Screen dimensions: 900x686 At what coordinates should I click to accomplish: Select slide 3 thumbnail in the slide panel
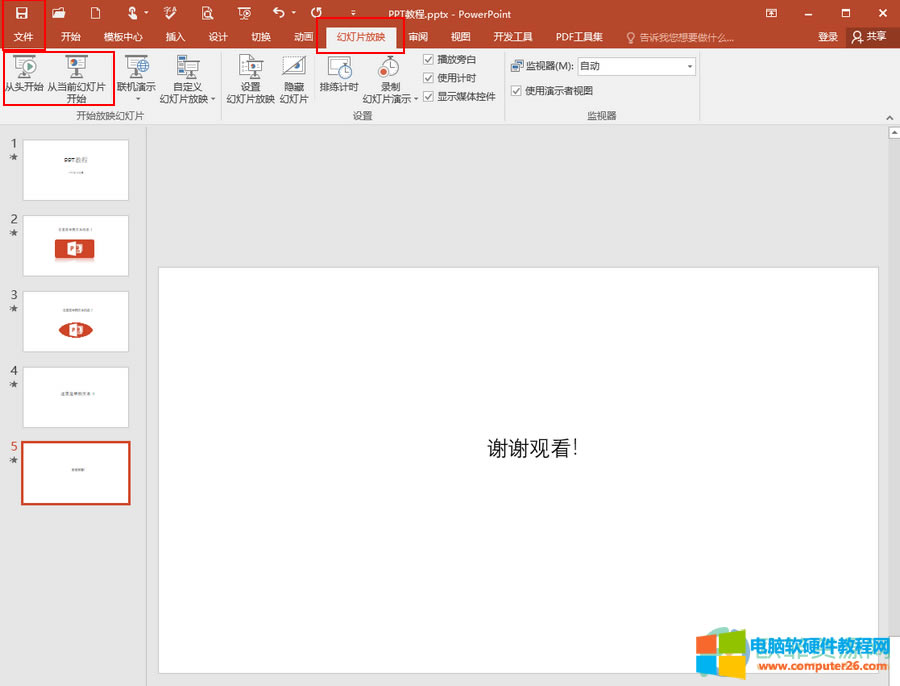pyautogui.click(x=76, y=321)
